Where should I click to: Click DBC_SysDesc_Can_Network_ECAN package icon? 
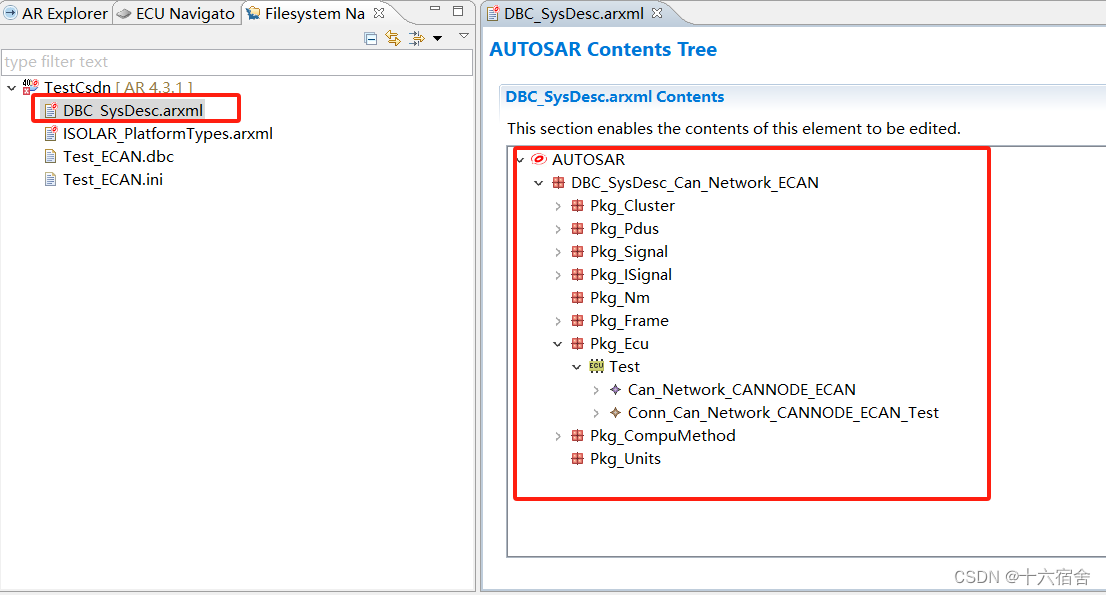(x=558, y=183)
